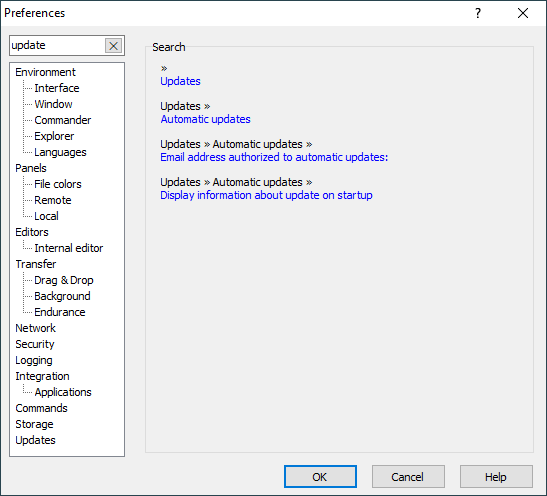Click the Cancel button
This screenshot has width=547, height=496.
coord(408,476)
